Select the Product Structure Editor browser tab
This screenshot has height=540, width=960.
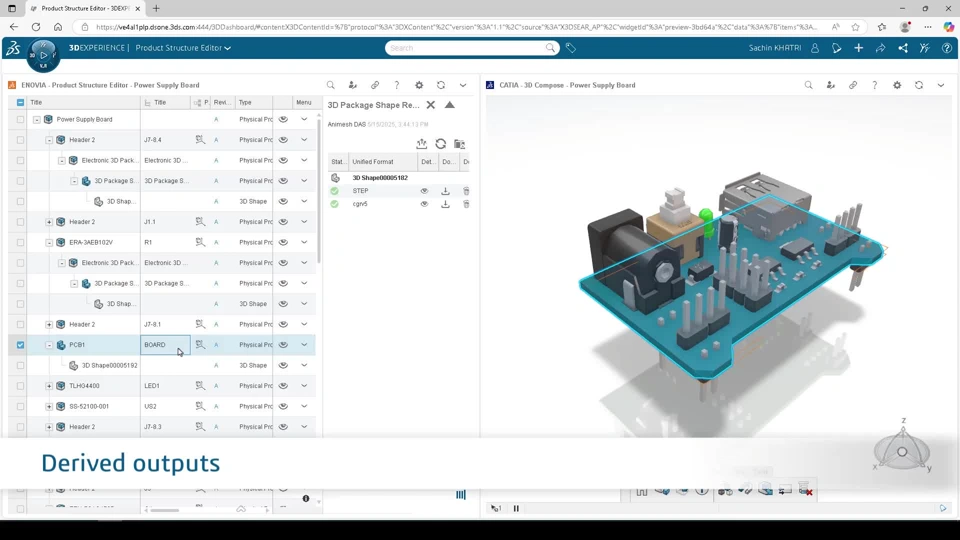83,9
